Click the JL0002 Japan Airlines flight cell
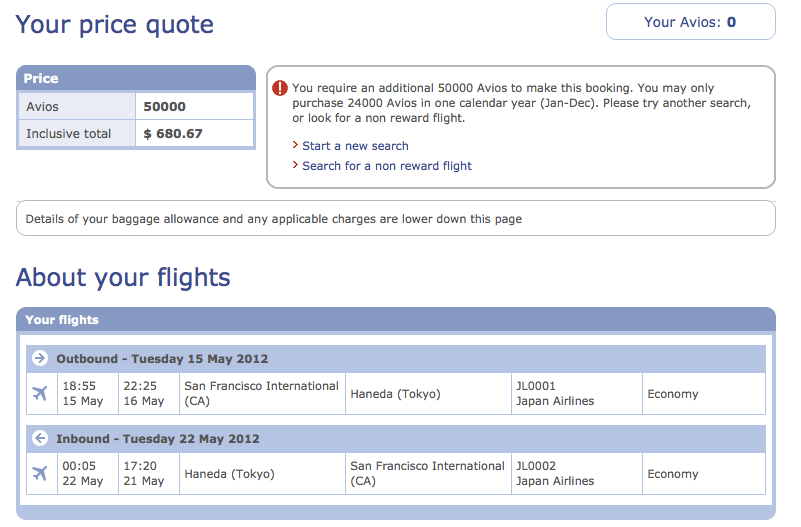 click(x=577, y=473)
